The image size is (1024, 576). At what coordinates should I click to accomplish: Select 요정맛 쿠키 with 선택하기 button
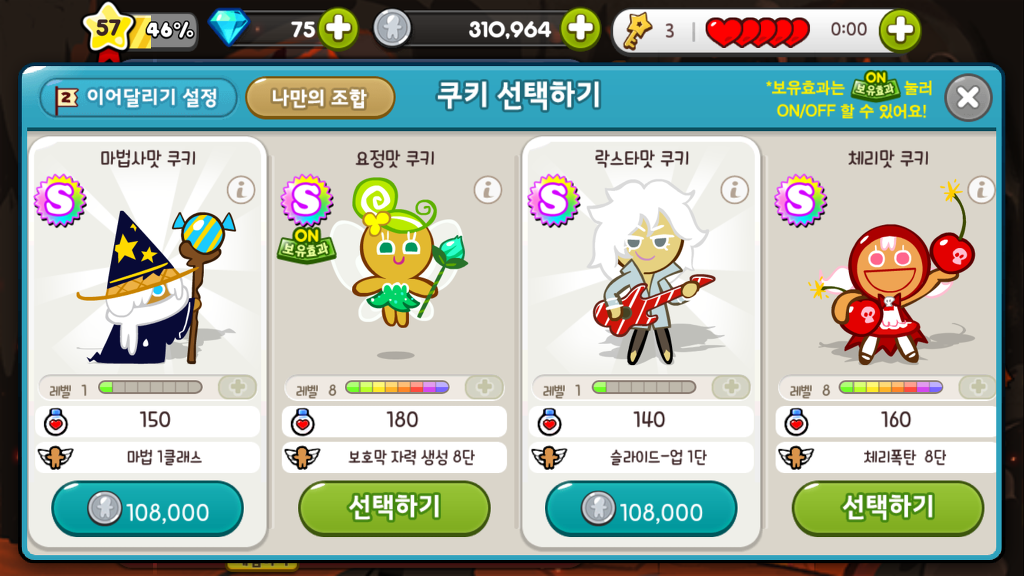394,508
